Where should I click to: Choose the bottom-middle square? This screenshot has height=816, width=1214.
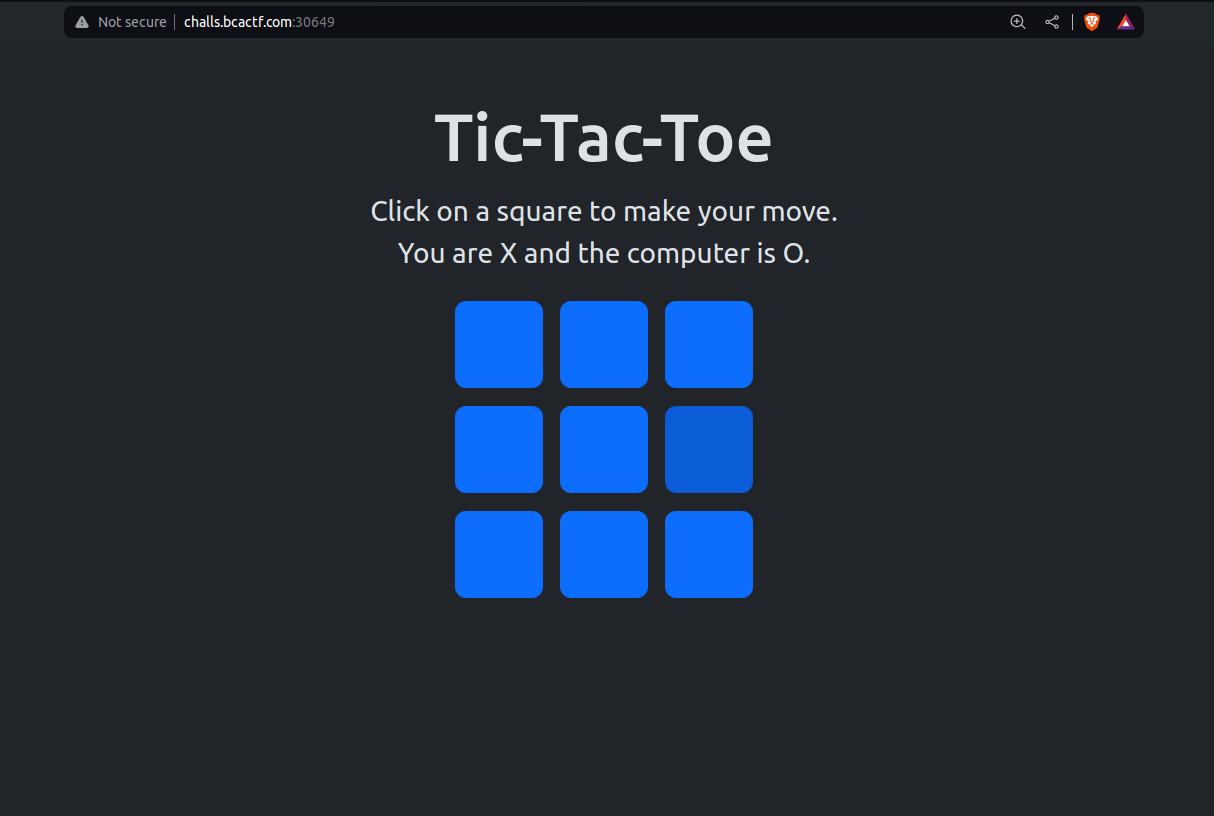pyautogui.click(x=604, y=554)
